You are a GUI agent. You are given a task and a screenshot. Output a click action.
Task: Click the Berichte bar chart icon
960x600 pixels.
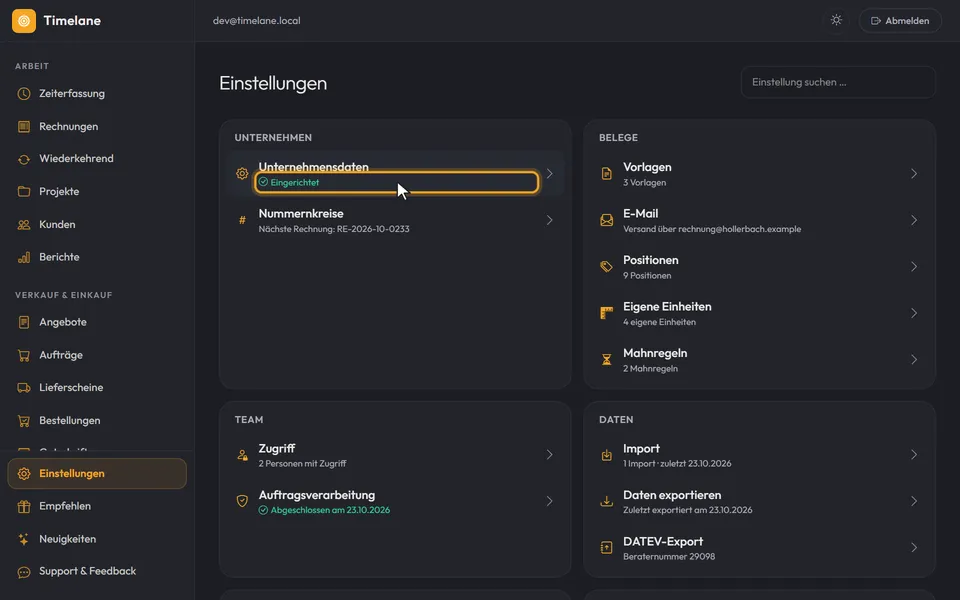coord(24,257)
